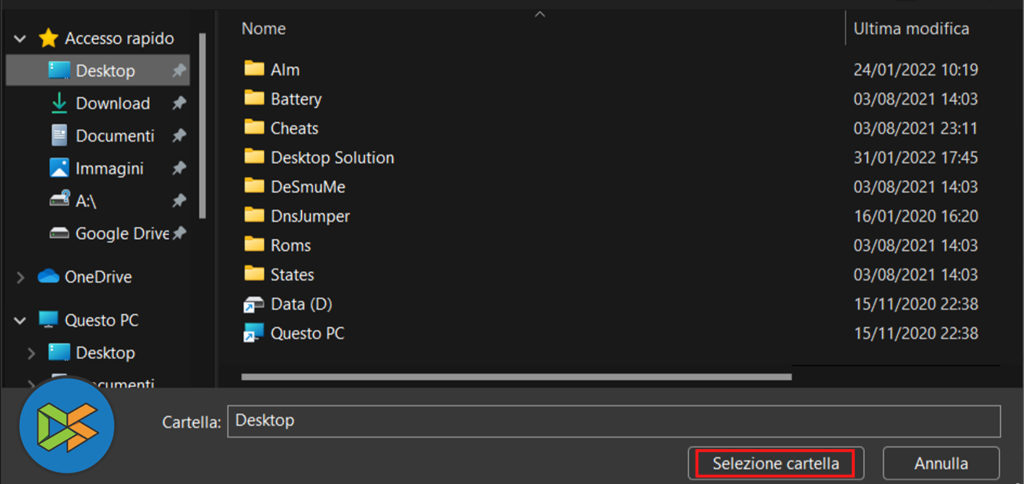The width and height of the screenshot is (1024, 484).
Task: Click the Accesso rapido star icon
Action: (48, 39)
